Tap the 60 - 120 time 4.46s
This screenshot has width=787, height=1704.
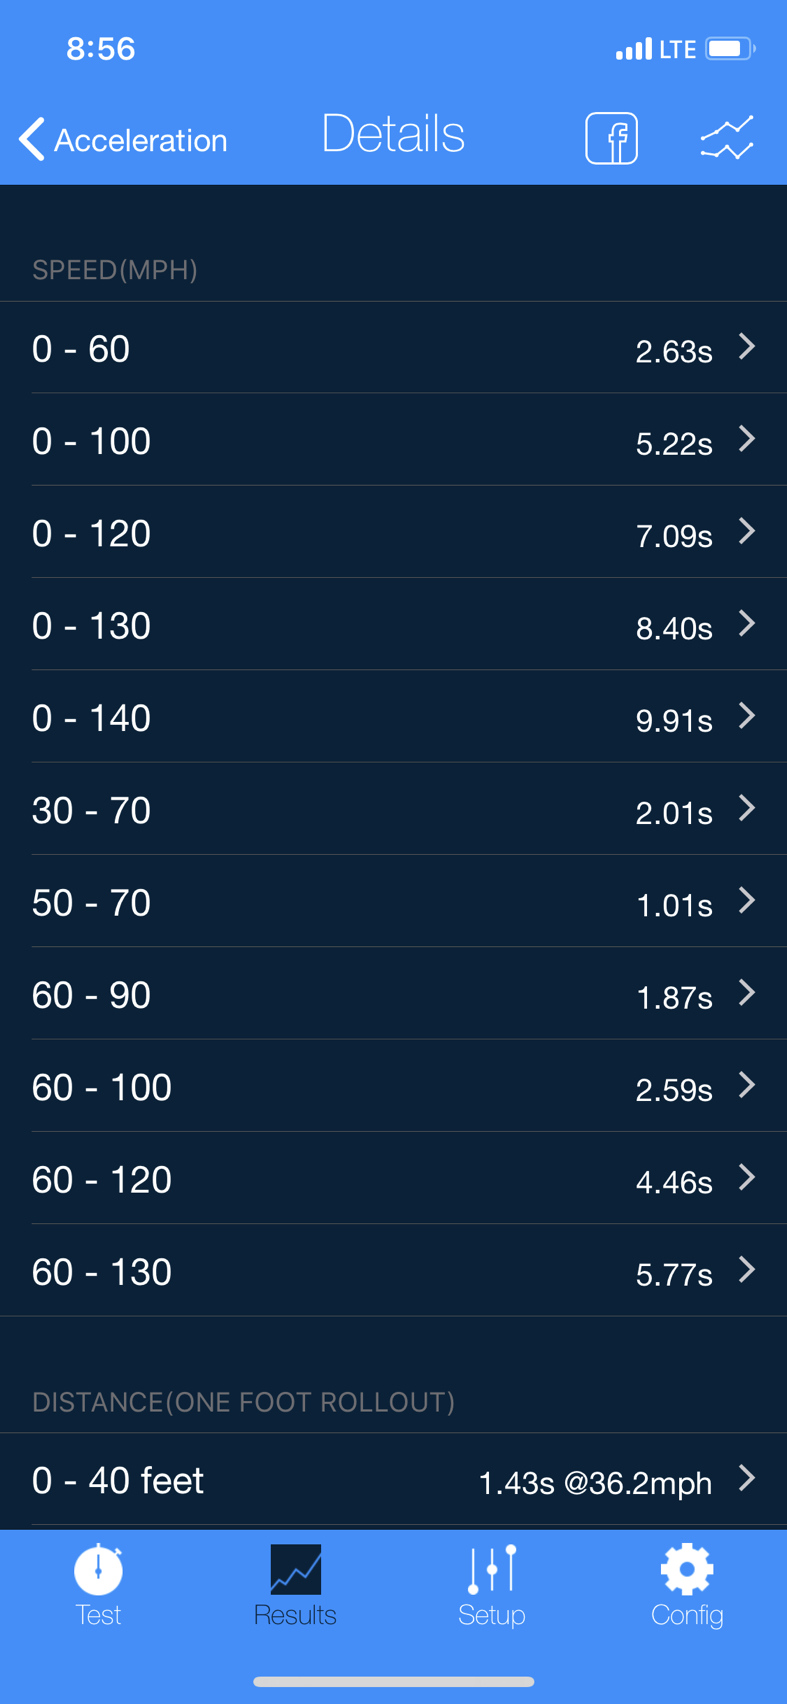(x=674, y=1182)
